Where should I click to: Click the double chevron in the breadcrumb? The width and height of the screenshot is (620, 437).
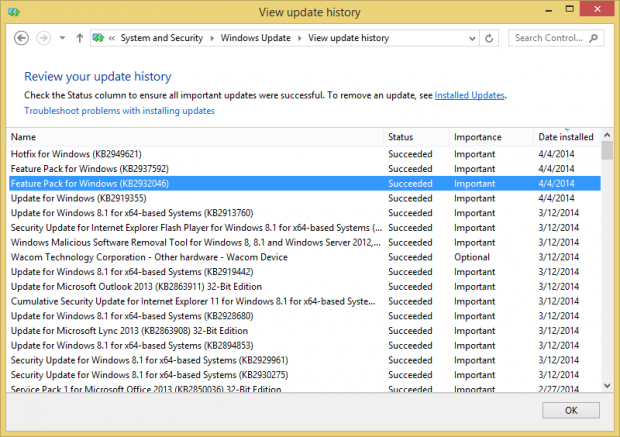[112, 38]
